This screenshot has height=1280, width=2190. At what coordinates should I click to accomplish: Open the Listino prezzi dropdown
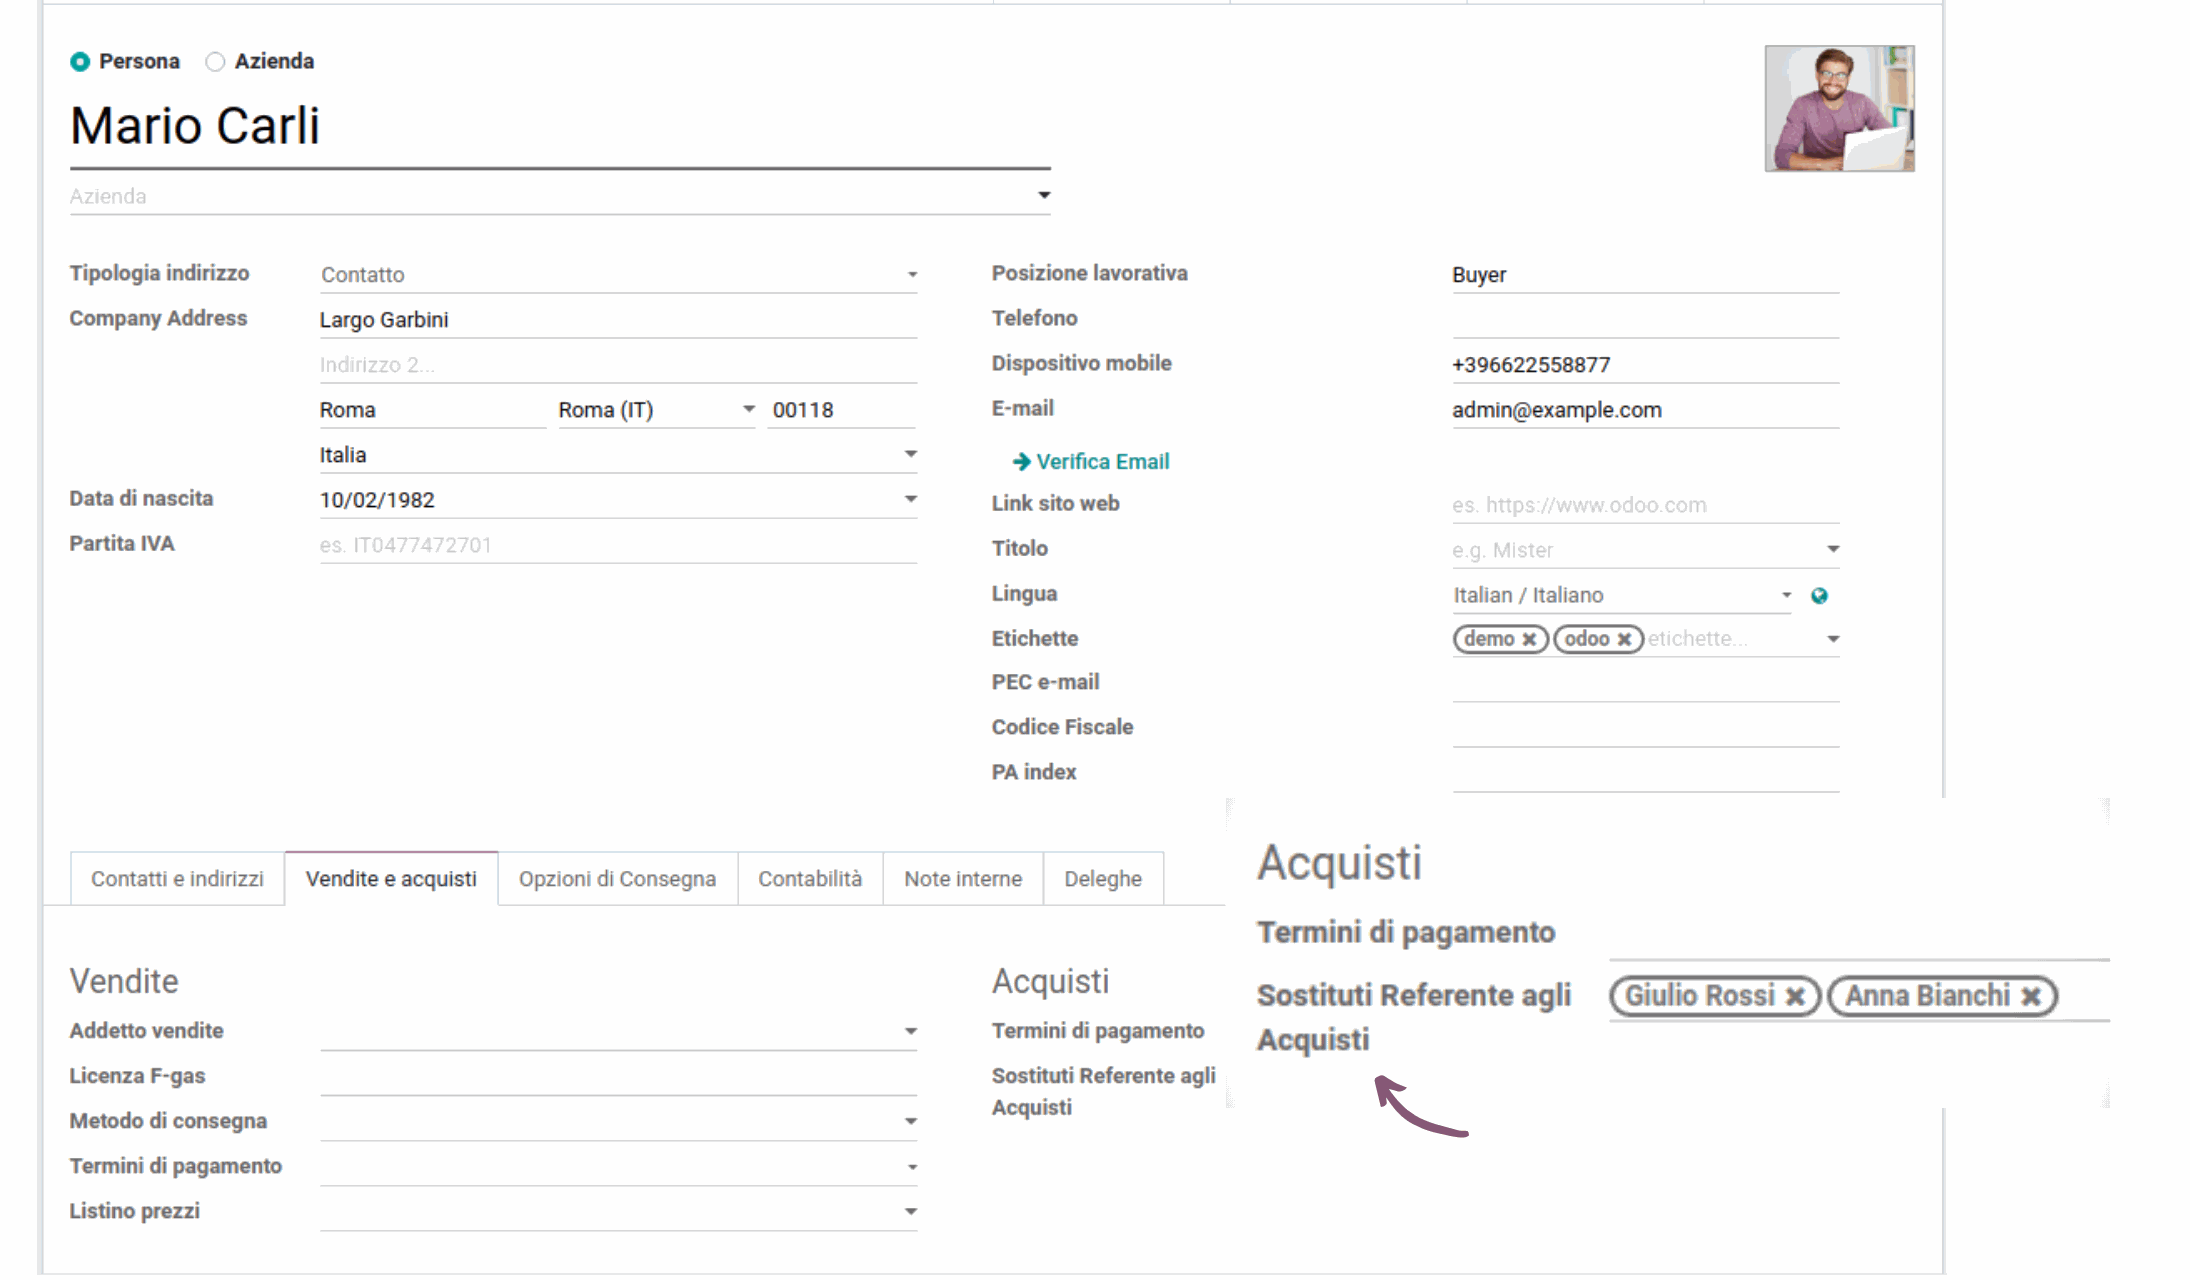coord(909,1210)
